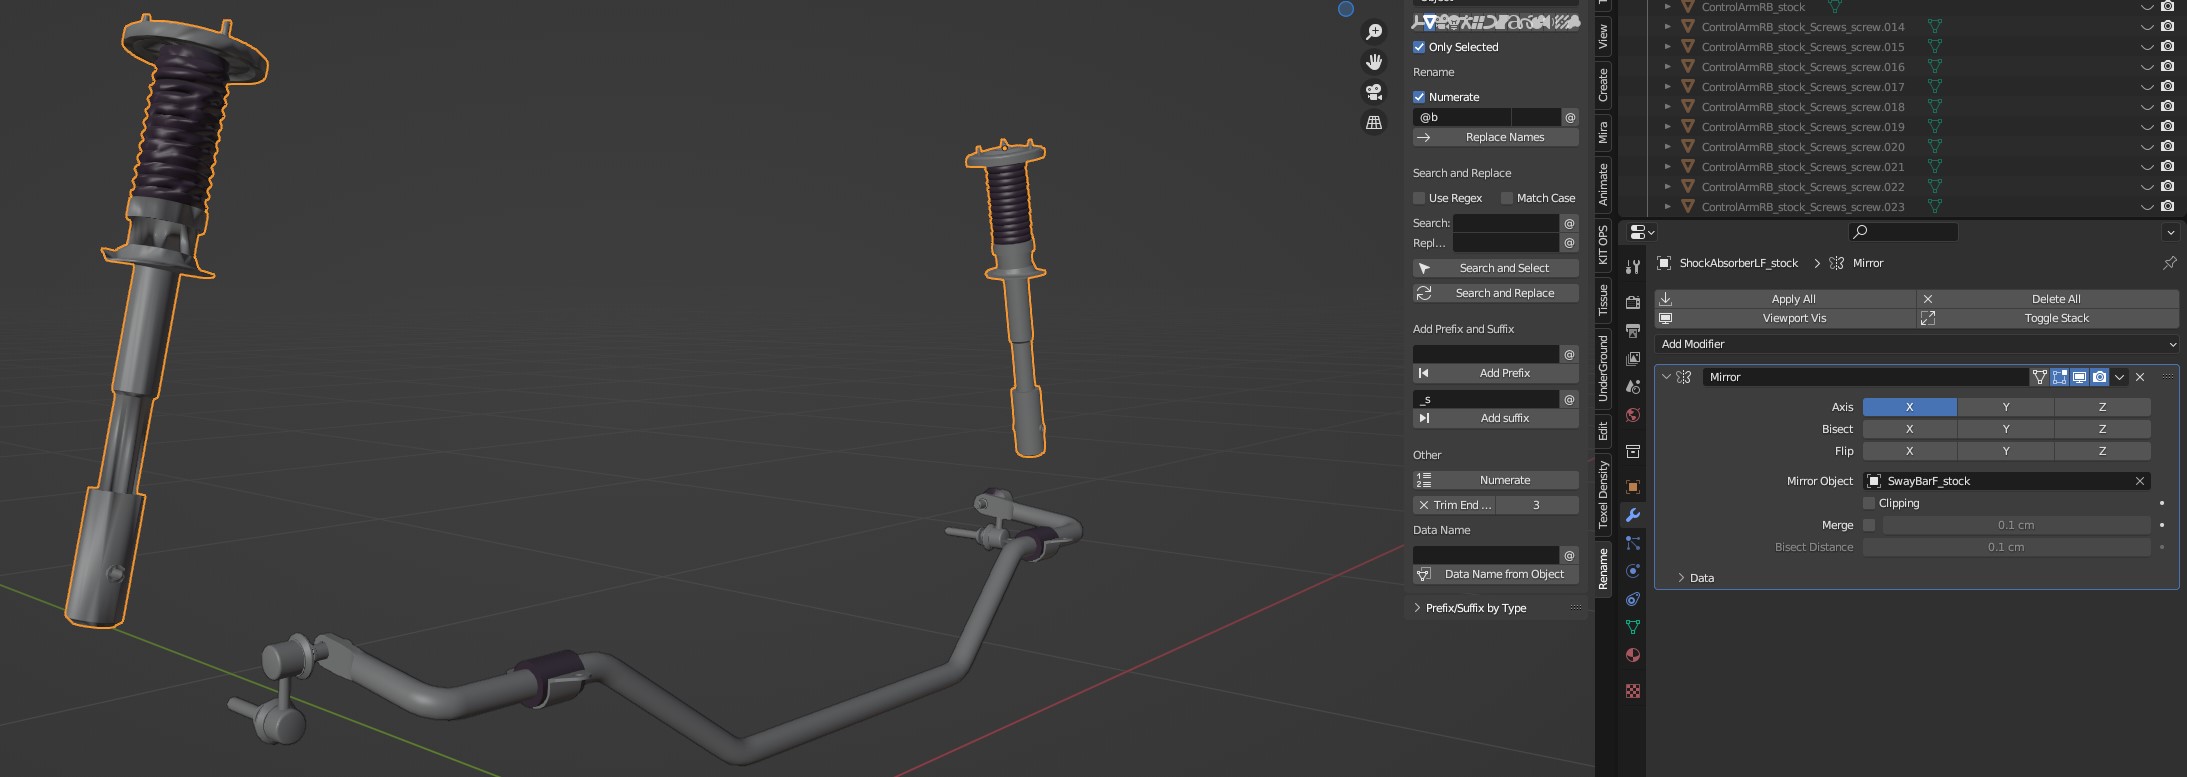Toggle Mirror modifier viewport display
This screenshot has width=2187, height=777.
(x=2079, y=377)
